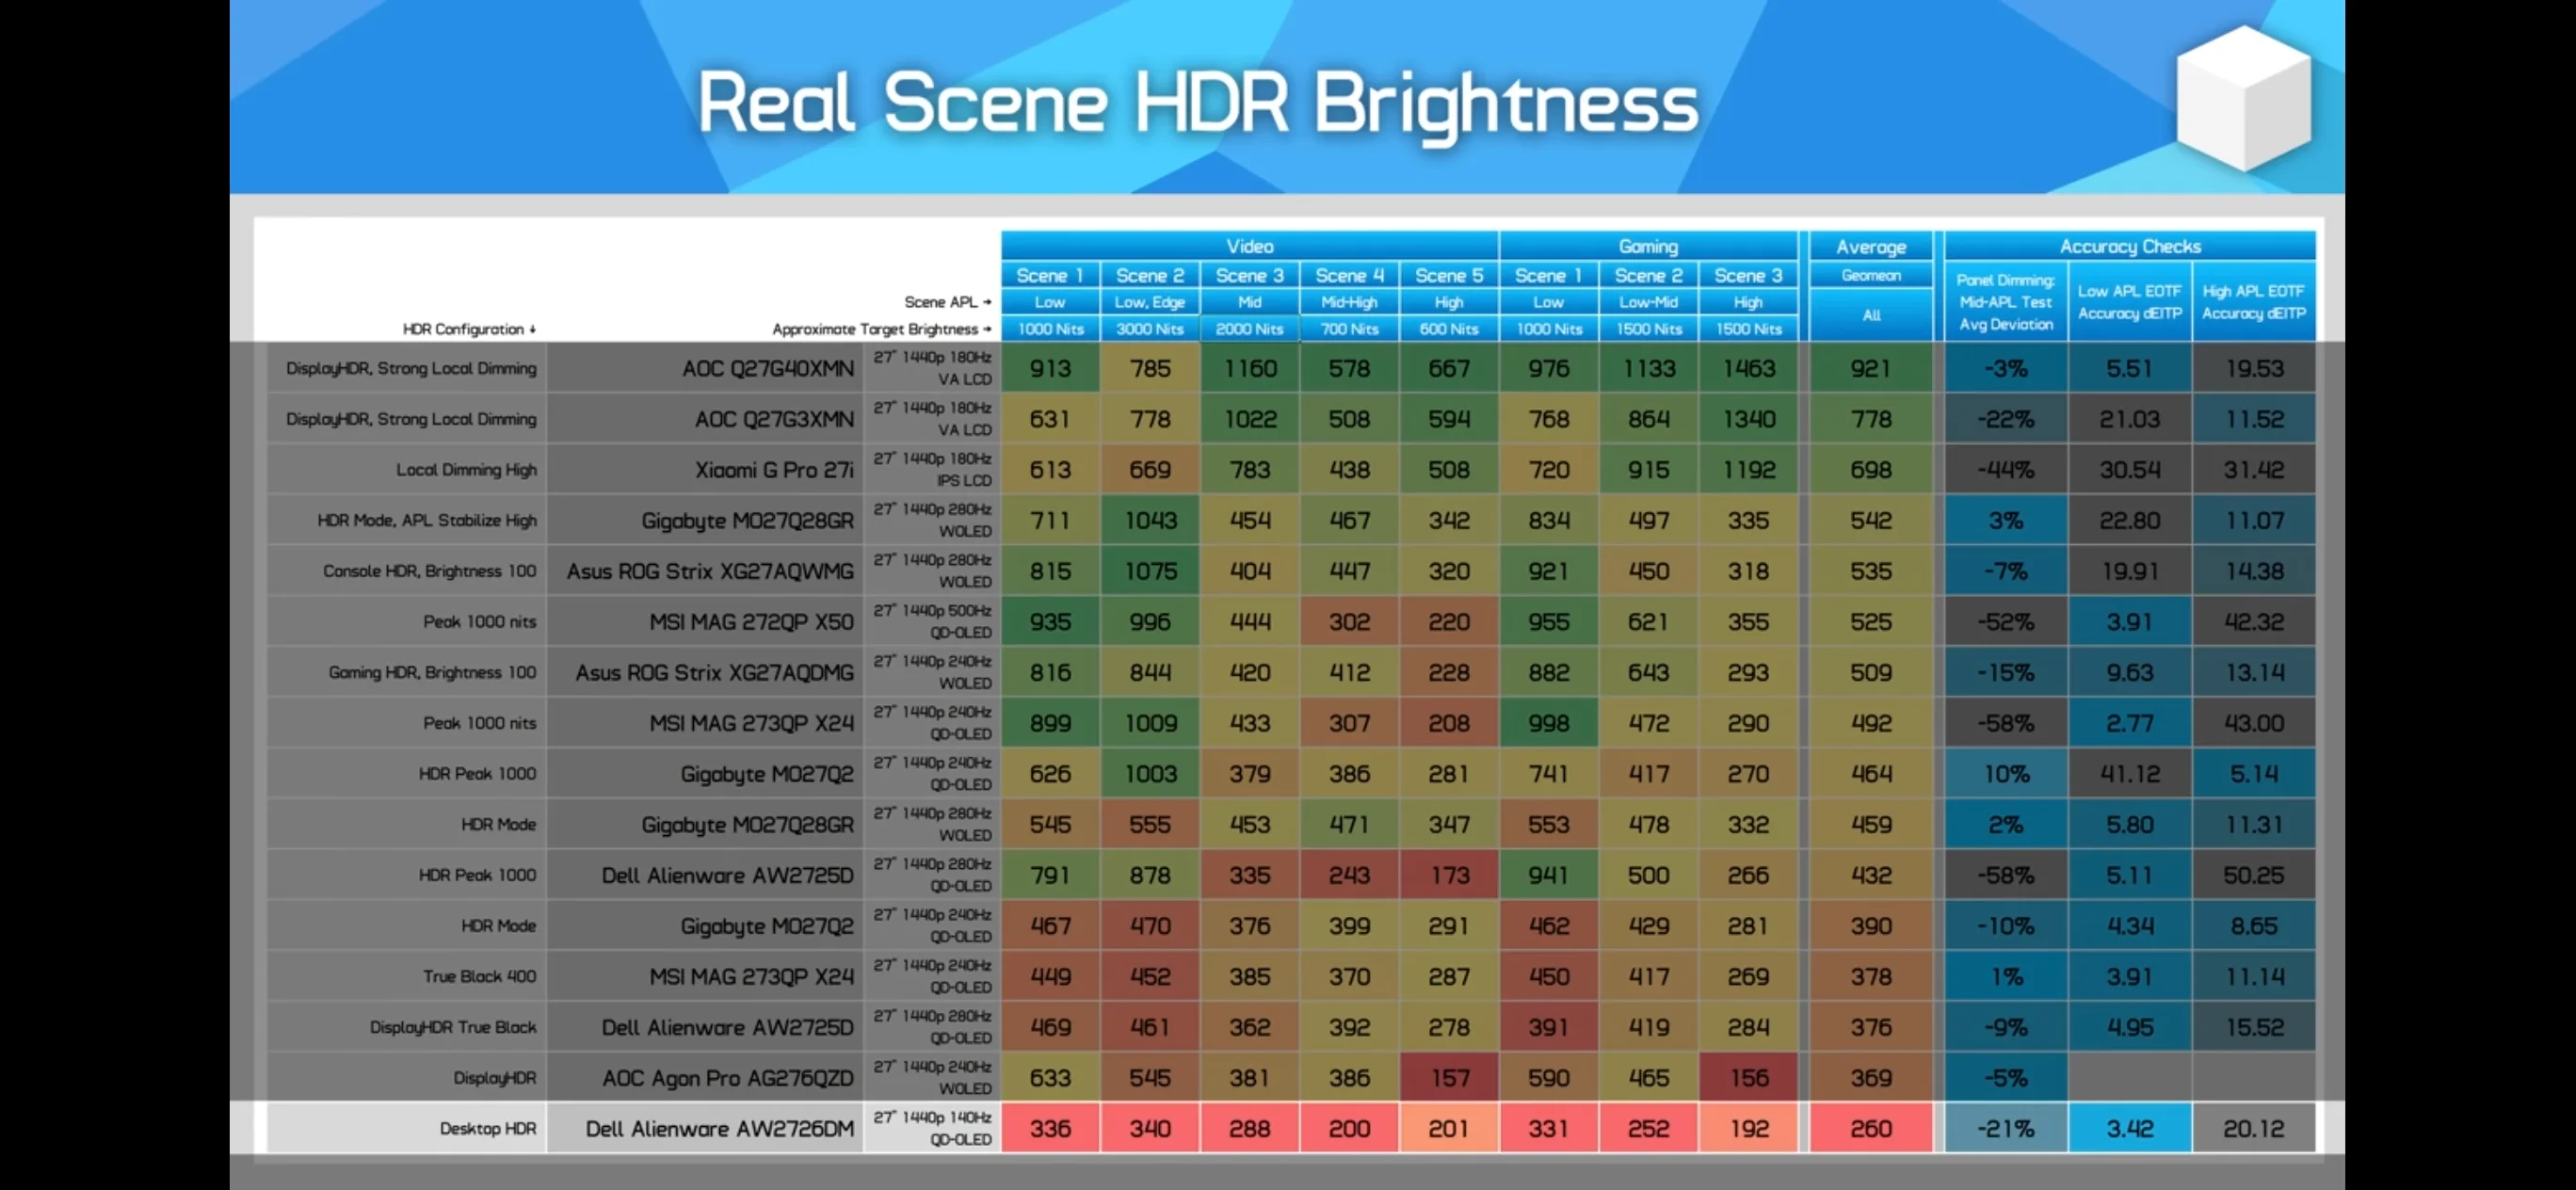
Task: Click the Panel Dimming Mid-APL Test header
Action: [2006, 302]
